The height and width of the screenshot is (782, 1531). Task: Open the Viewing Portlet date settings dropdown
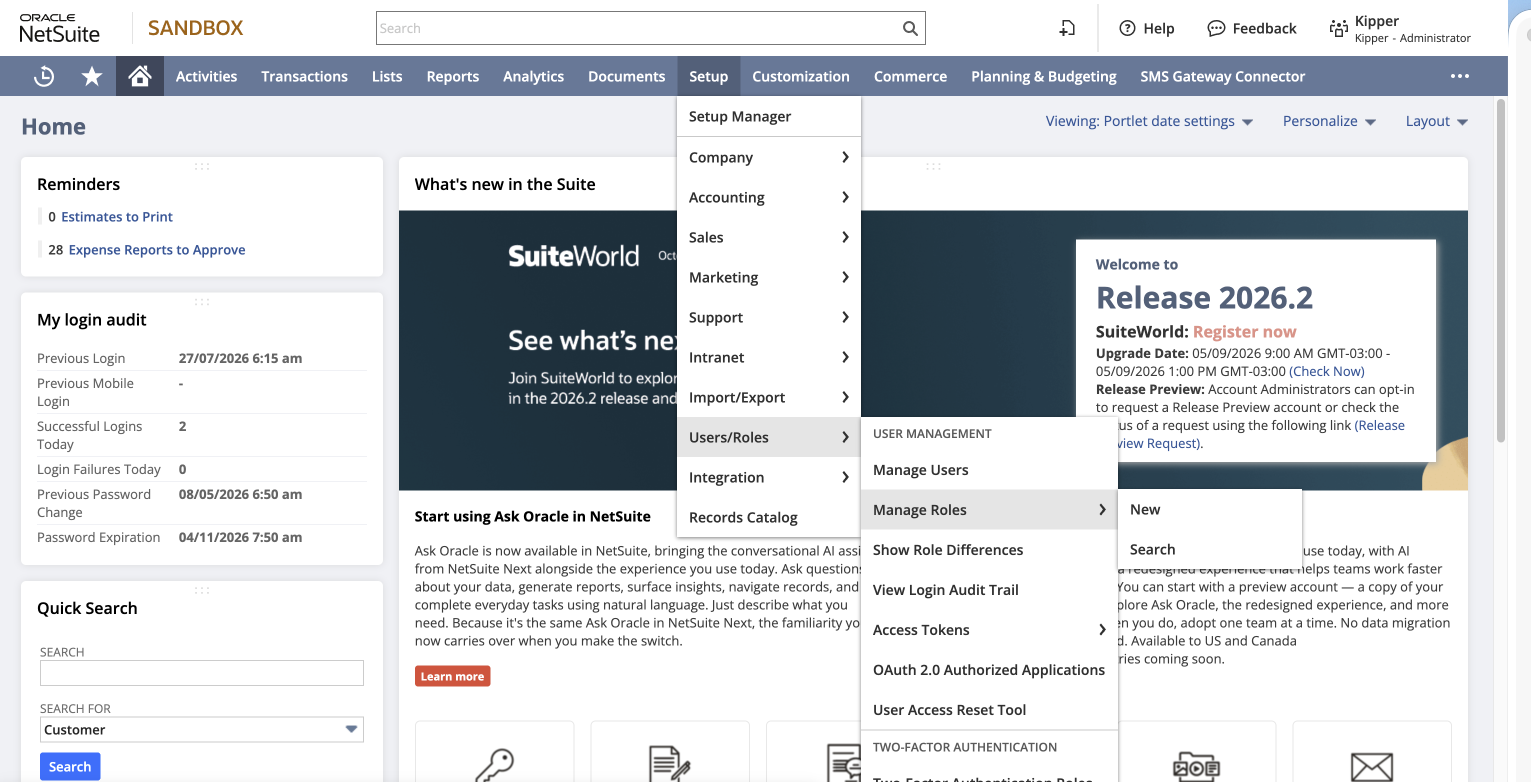[x=1149, y=121]
